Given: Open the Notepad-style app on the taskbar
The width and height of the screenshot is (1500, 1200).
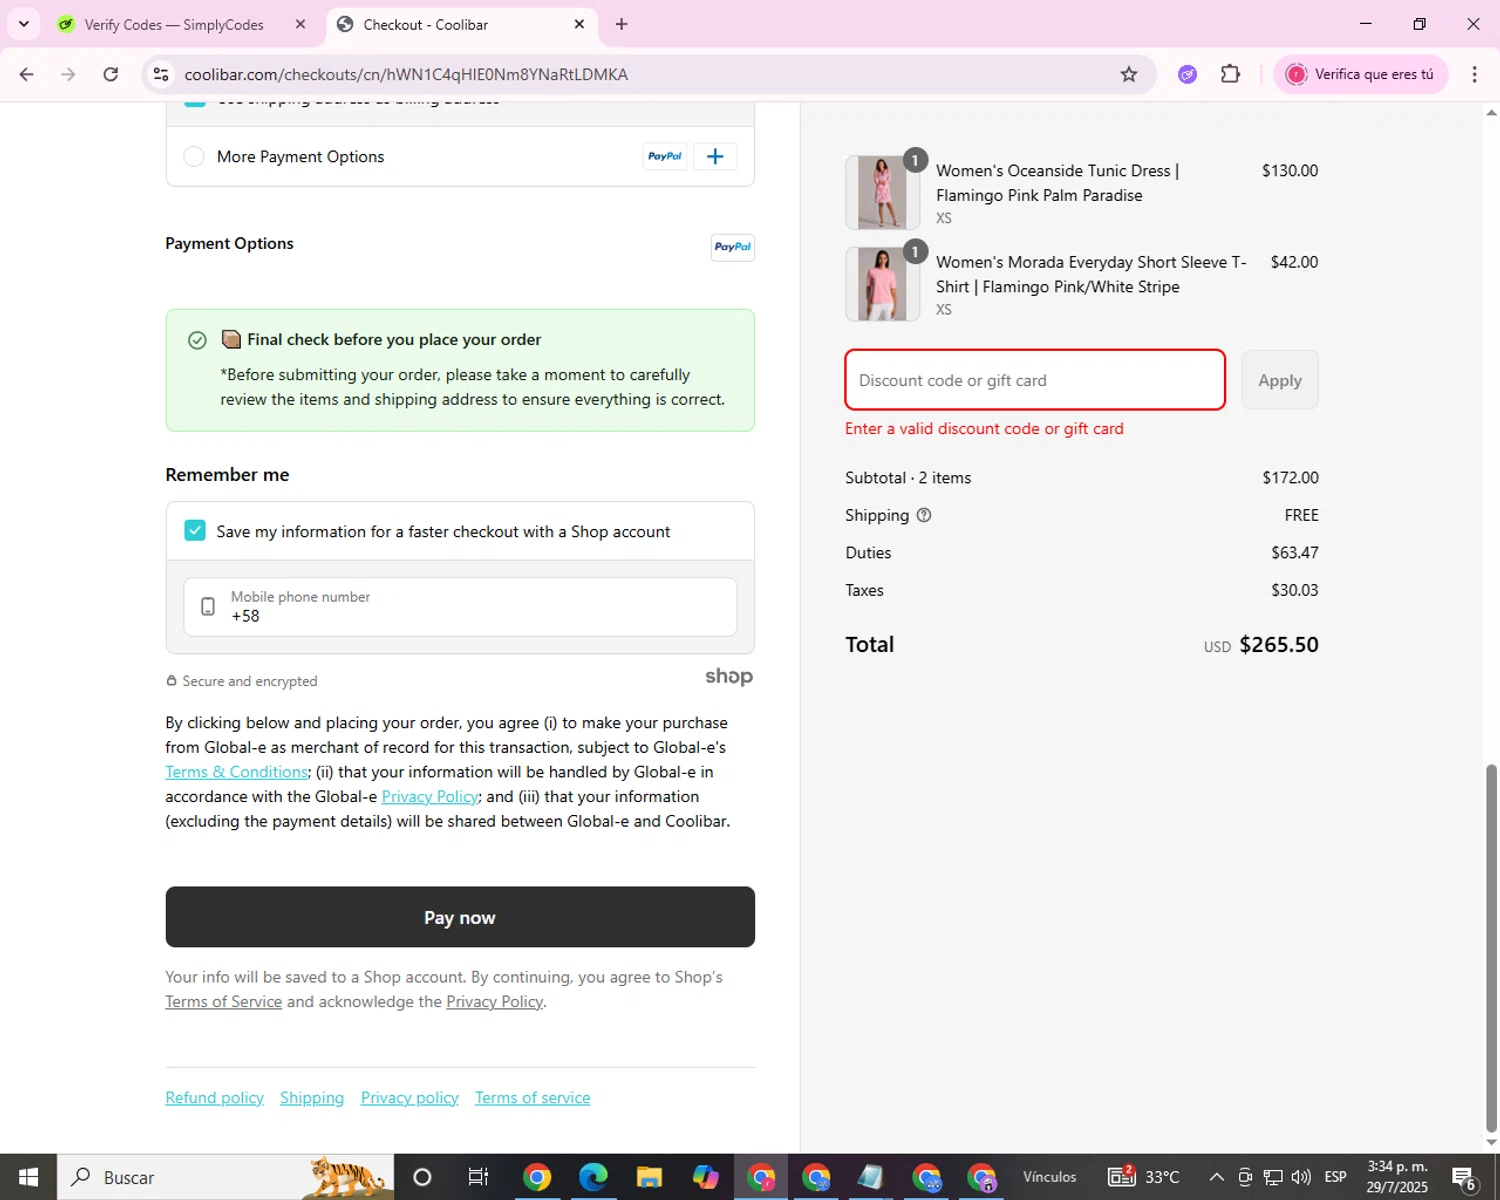Looking at the screenshot, I should tap(871, 1177).
